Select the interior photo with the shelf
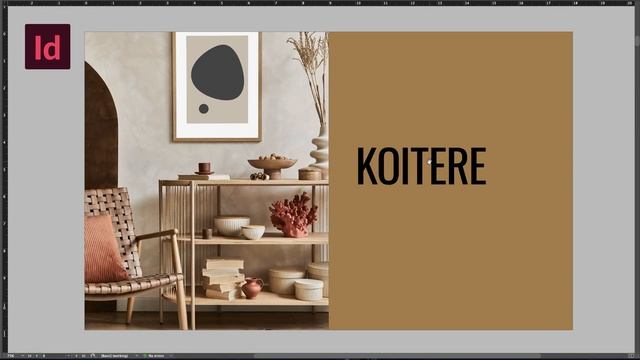This screenshot has height=360, width=640. 207,180
